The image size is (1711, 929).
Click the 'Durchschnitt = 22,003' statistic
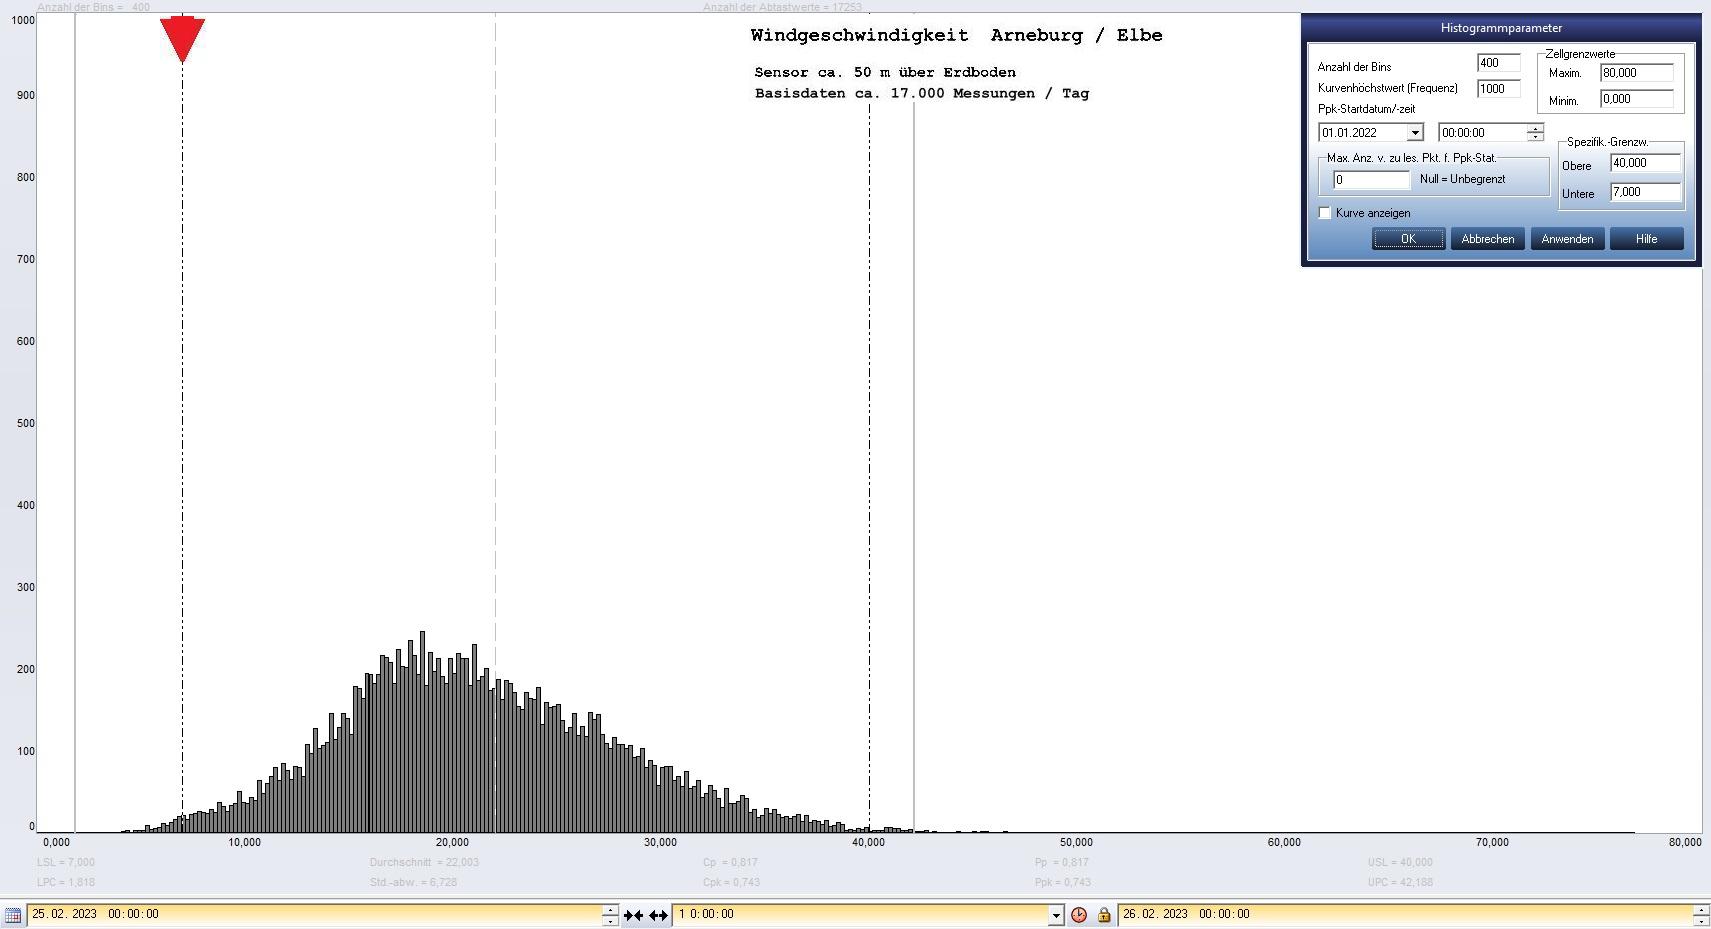[x=424, y=862]
